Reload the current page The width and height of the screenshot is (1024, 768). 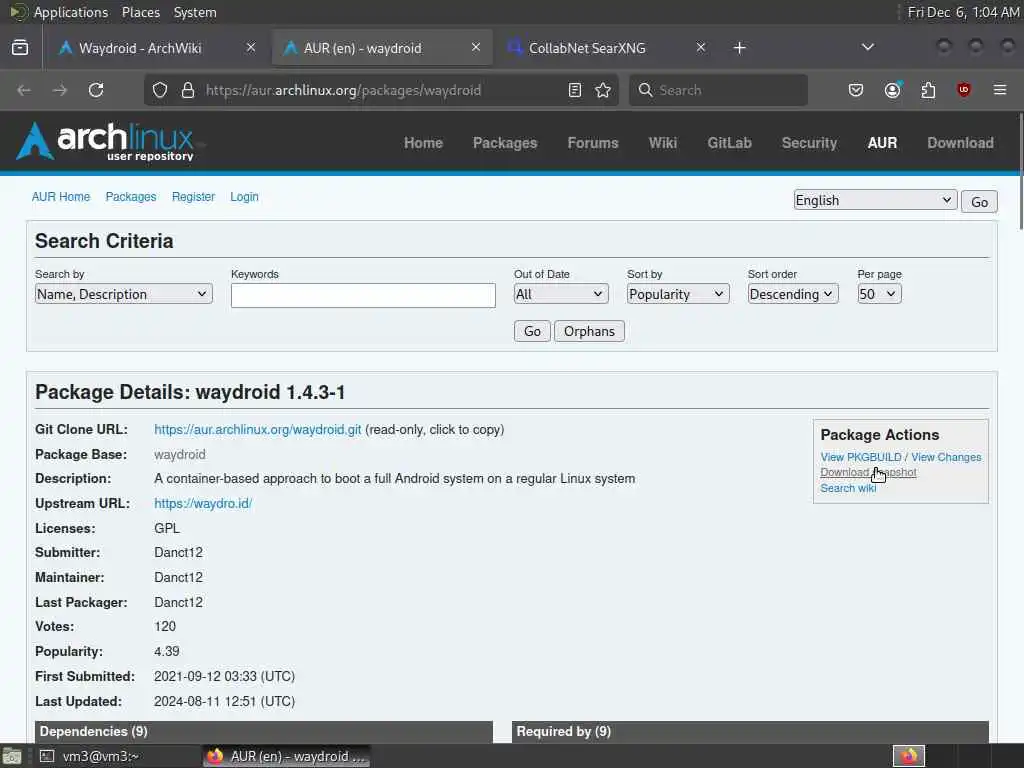96,90
